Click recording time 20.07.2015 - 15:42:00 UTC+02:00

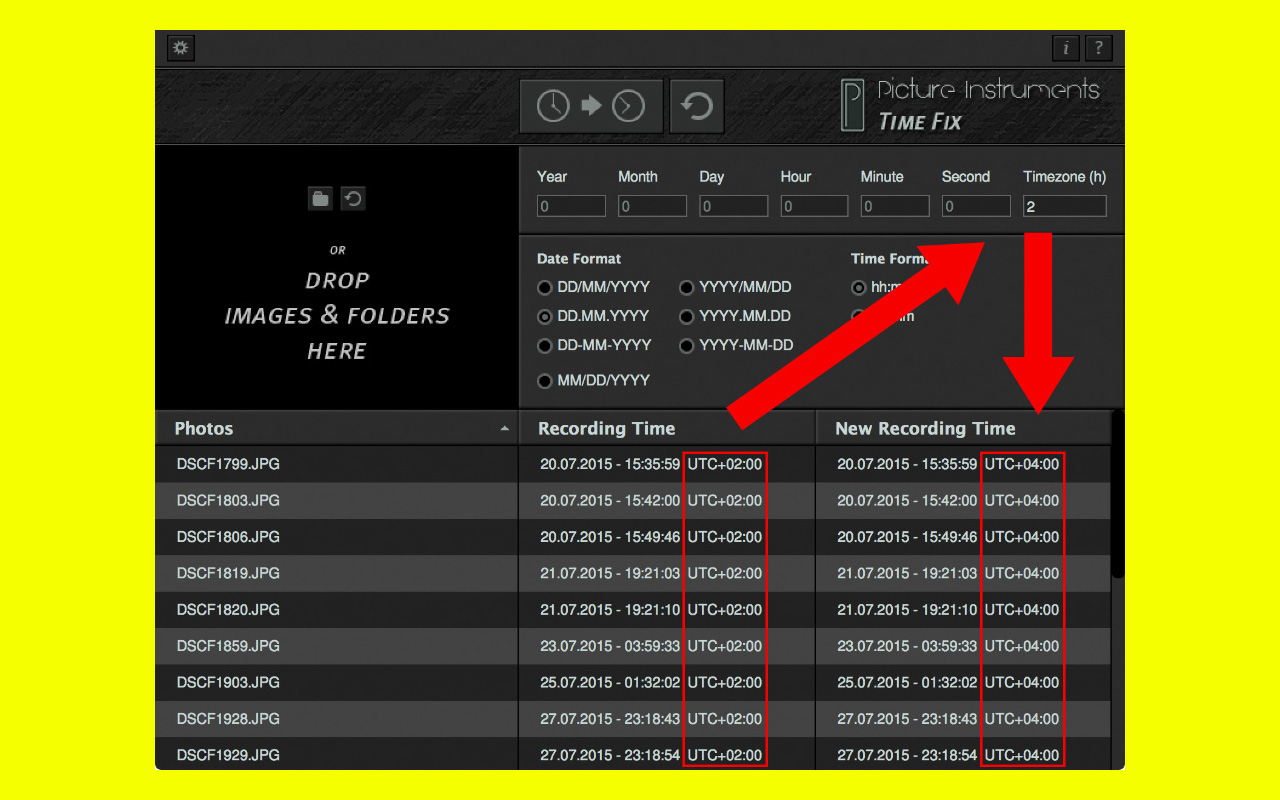[x=651, y=501]
